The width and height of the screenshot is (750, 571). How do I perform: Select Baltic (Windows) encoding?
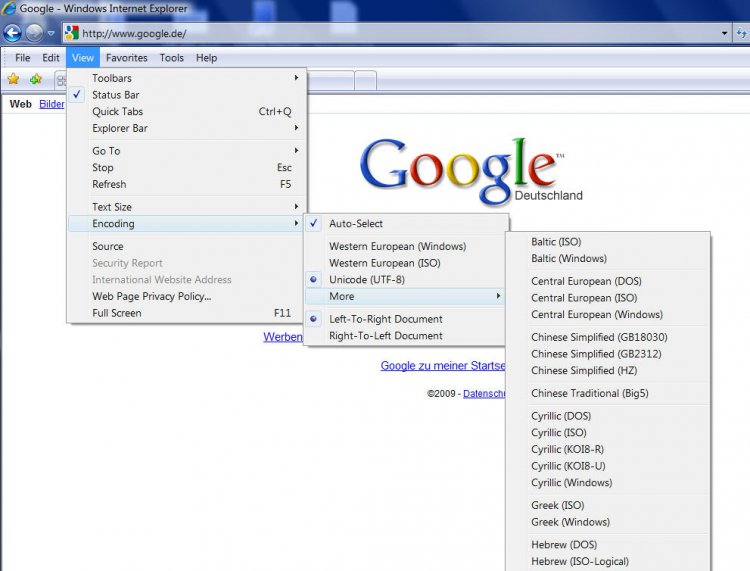608,259
